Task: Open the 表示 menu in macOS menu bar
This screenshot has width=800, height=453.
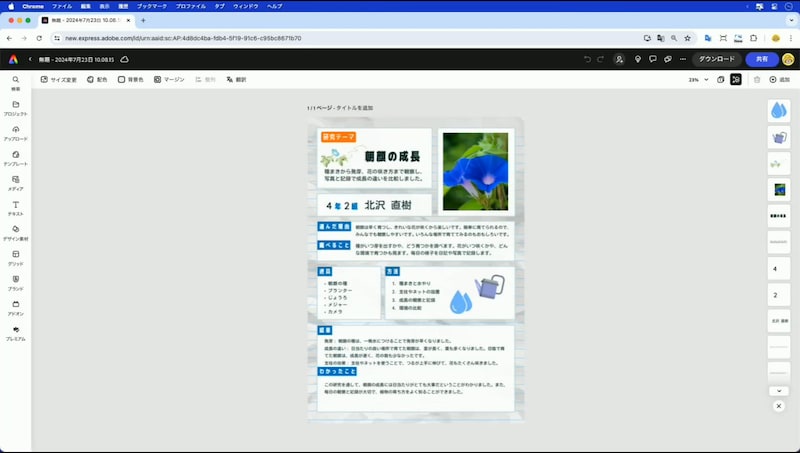Action: [x=104, y=6]
